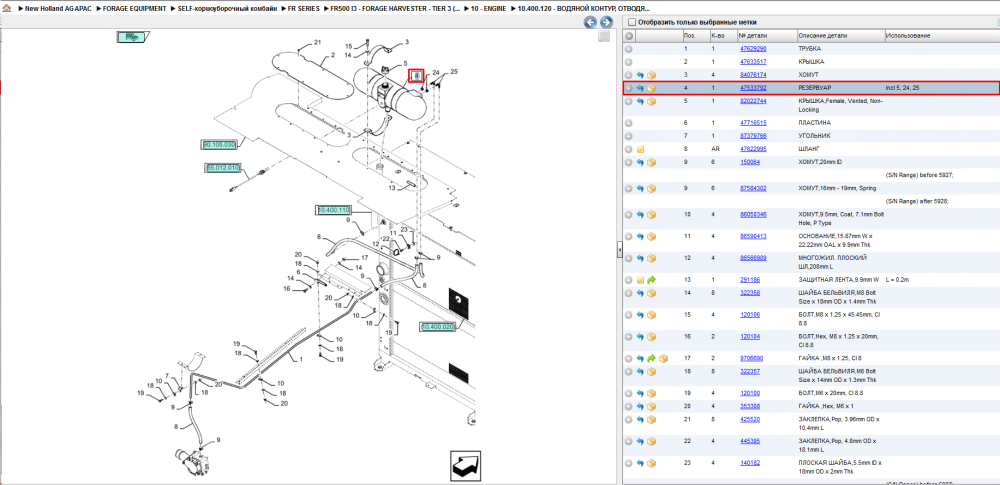Click box icon for part 86050346

point(652,214)
